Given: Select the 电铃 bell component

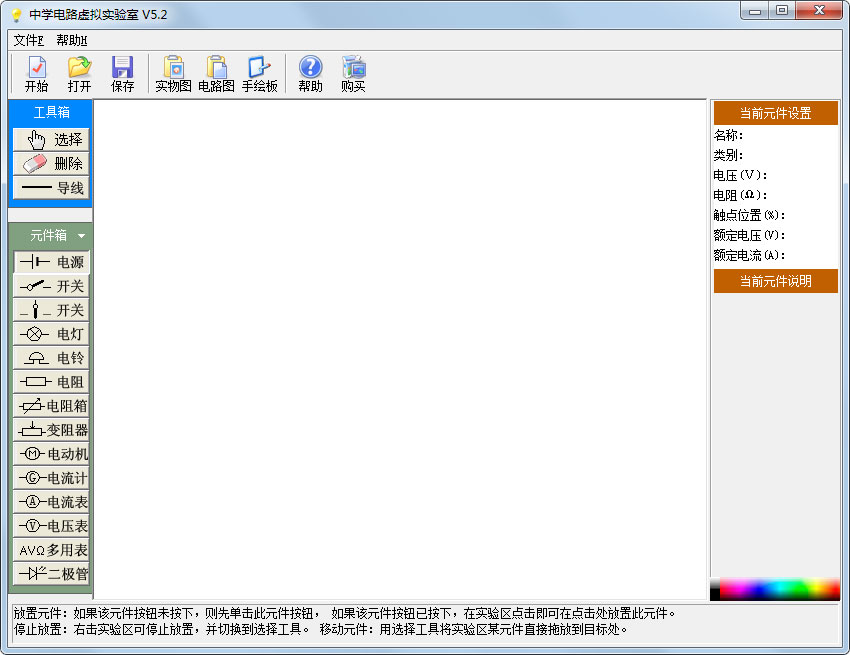Looking at the screenshot, I should pyautogui.click(x=51, y=358).
